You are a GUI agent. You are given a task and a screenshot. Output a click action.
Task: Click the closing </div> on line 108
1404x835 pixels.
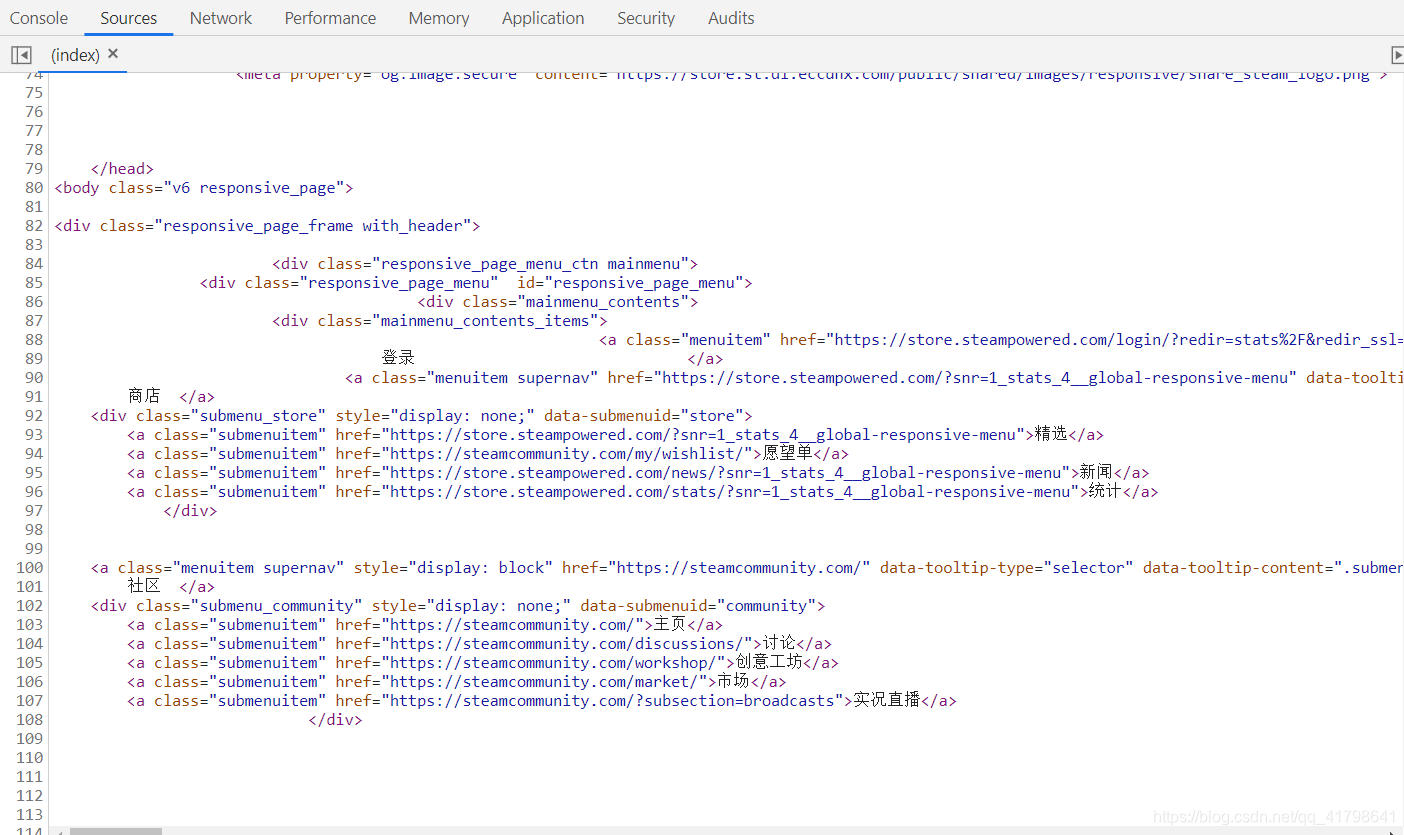(335, 720)
